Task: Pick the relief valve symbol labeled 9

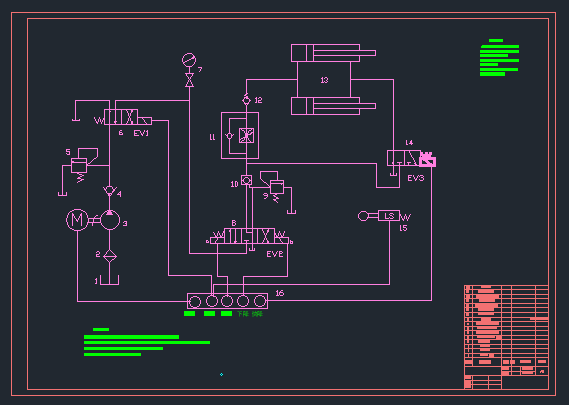Action: click(277, 188)
